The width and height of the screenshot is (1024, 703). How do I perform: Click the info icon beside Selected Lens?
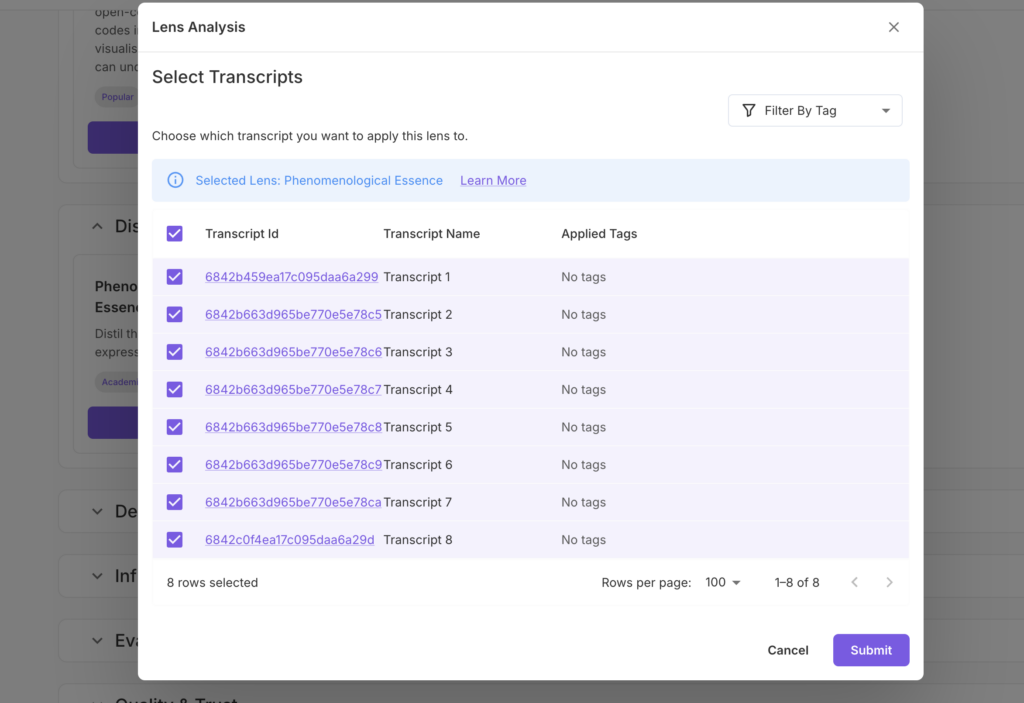pyautogui.click(x=175, y=180)
